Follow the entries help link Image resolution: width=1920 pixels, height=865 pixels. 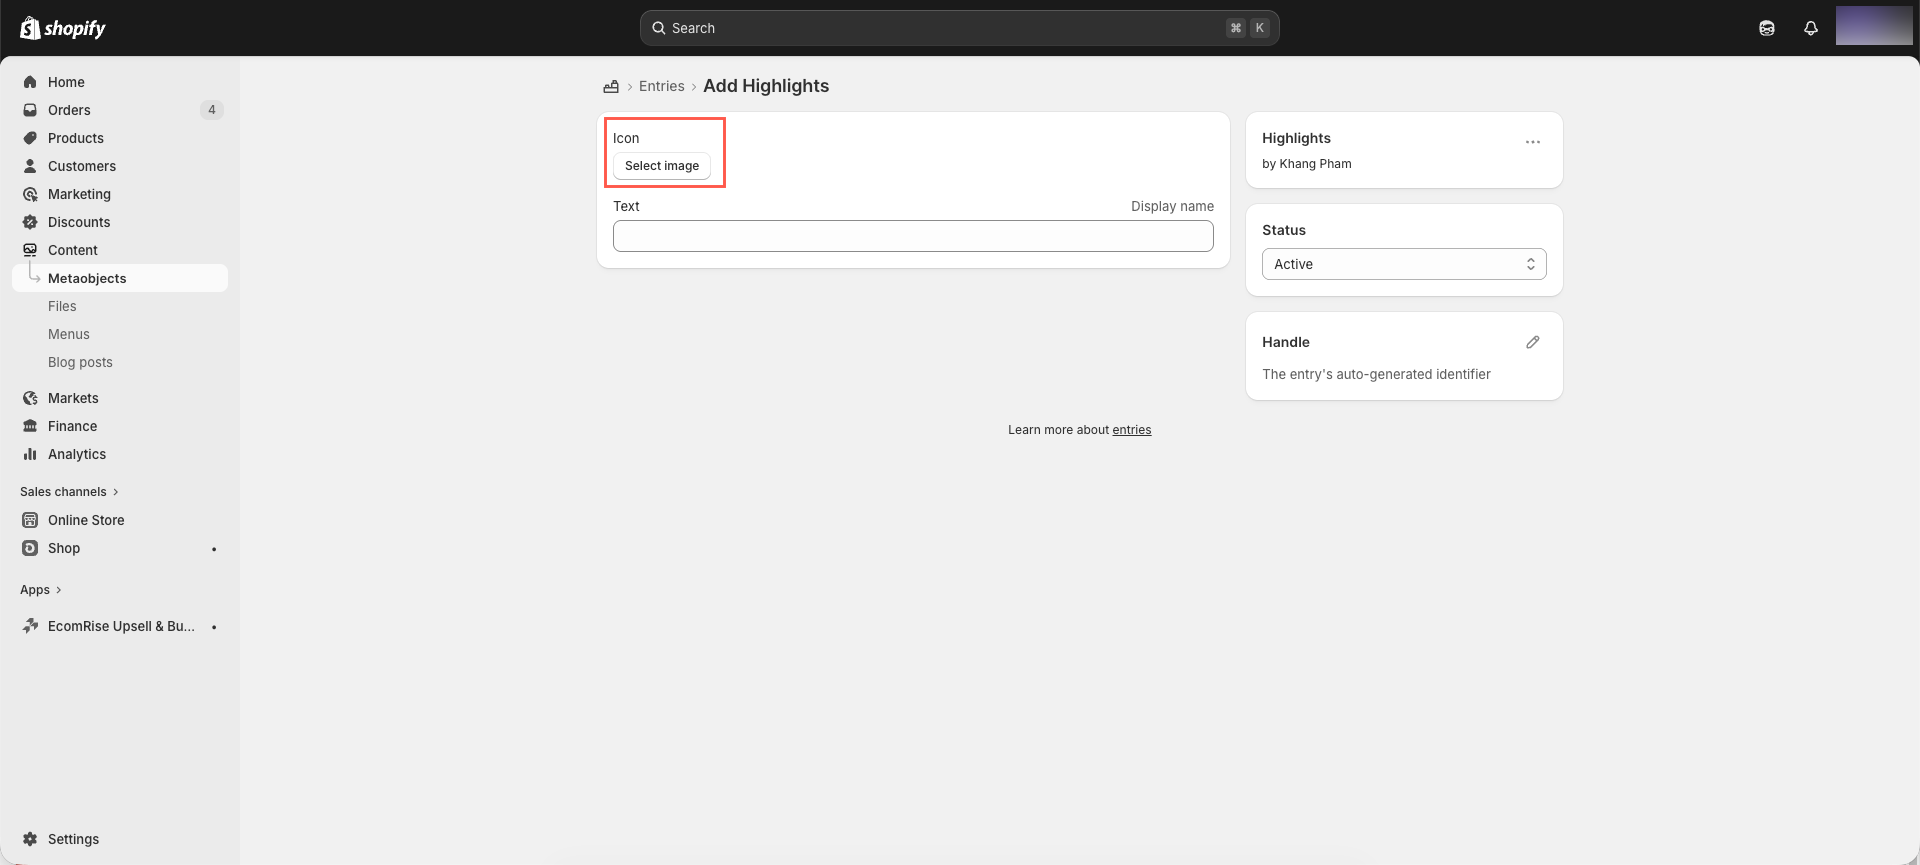point(1131,430)
